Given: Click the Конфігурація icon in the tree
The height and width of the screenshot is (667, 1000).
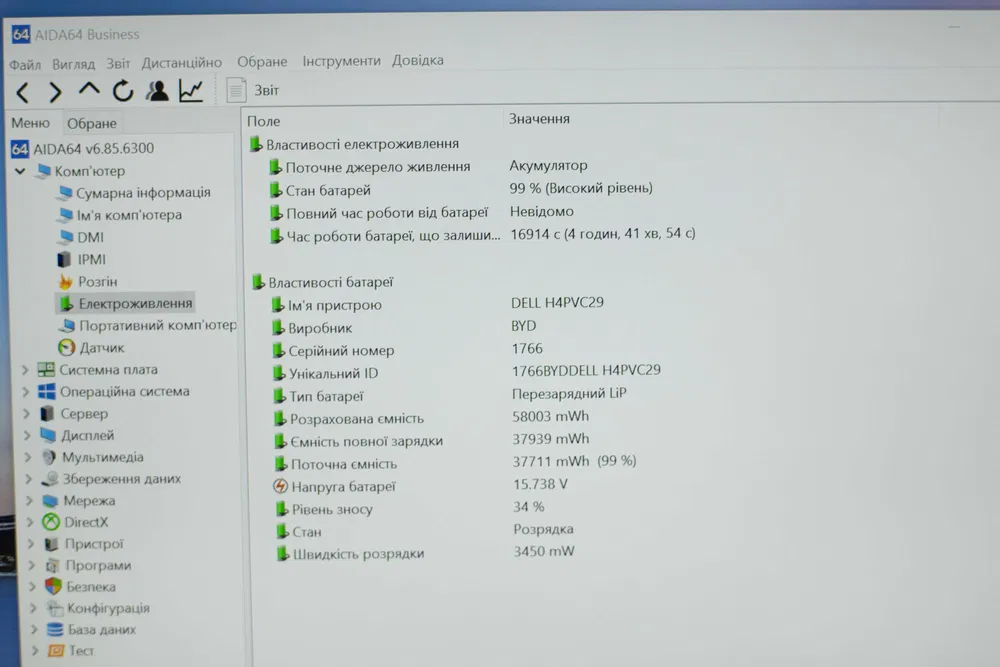Looking at the screenshot, I should pos(54,608).
